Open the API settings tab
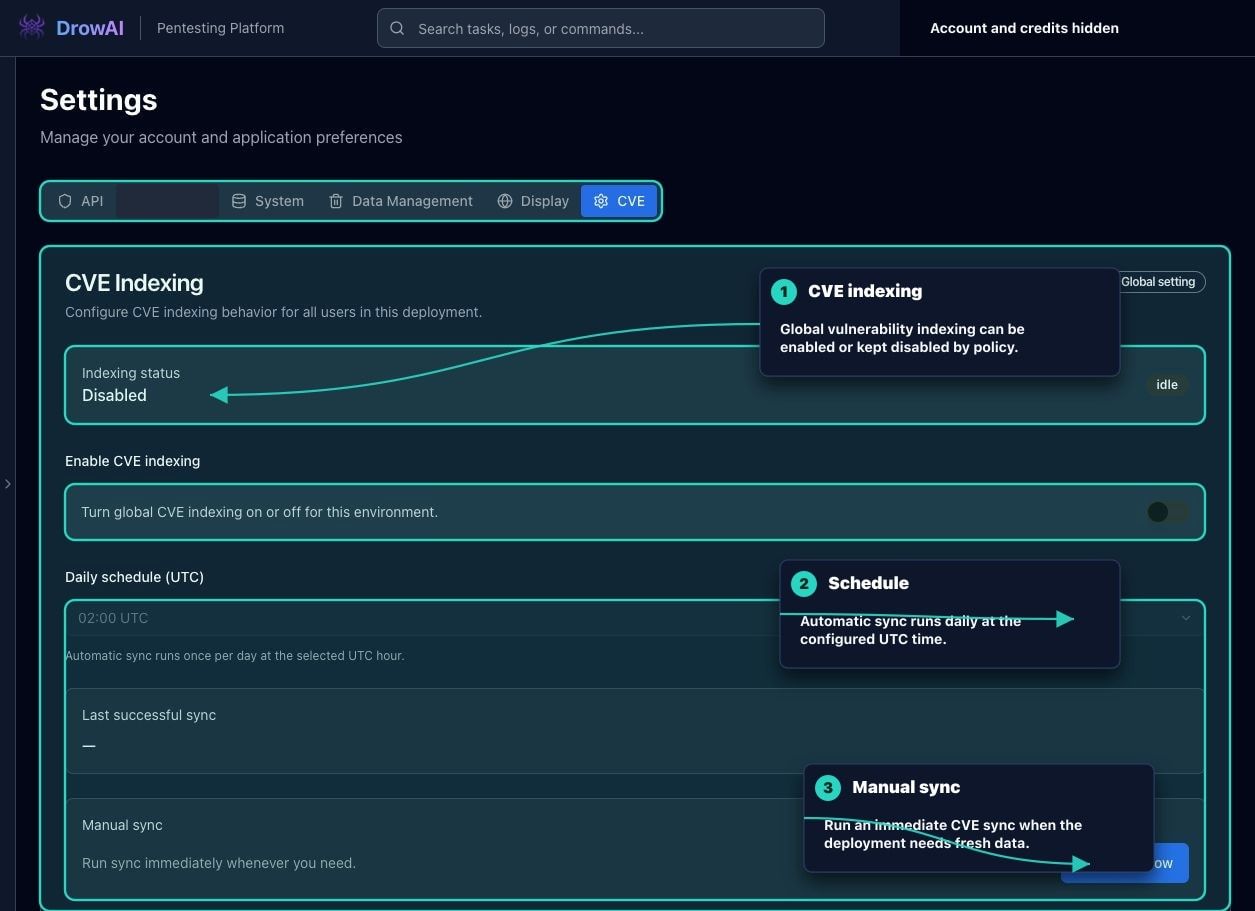 click(x=81, y=201)
